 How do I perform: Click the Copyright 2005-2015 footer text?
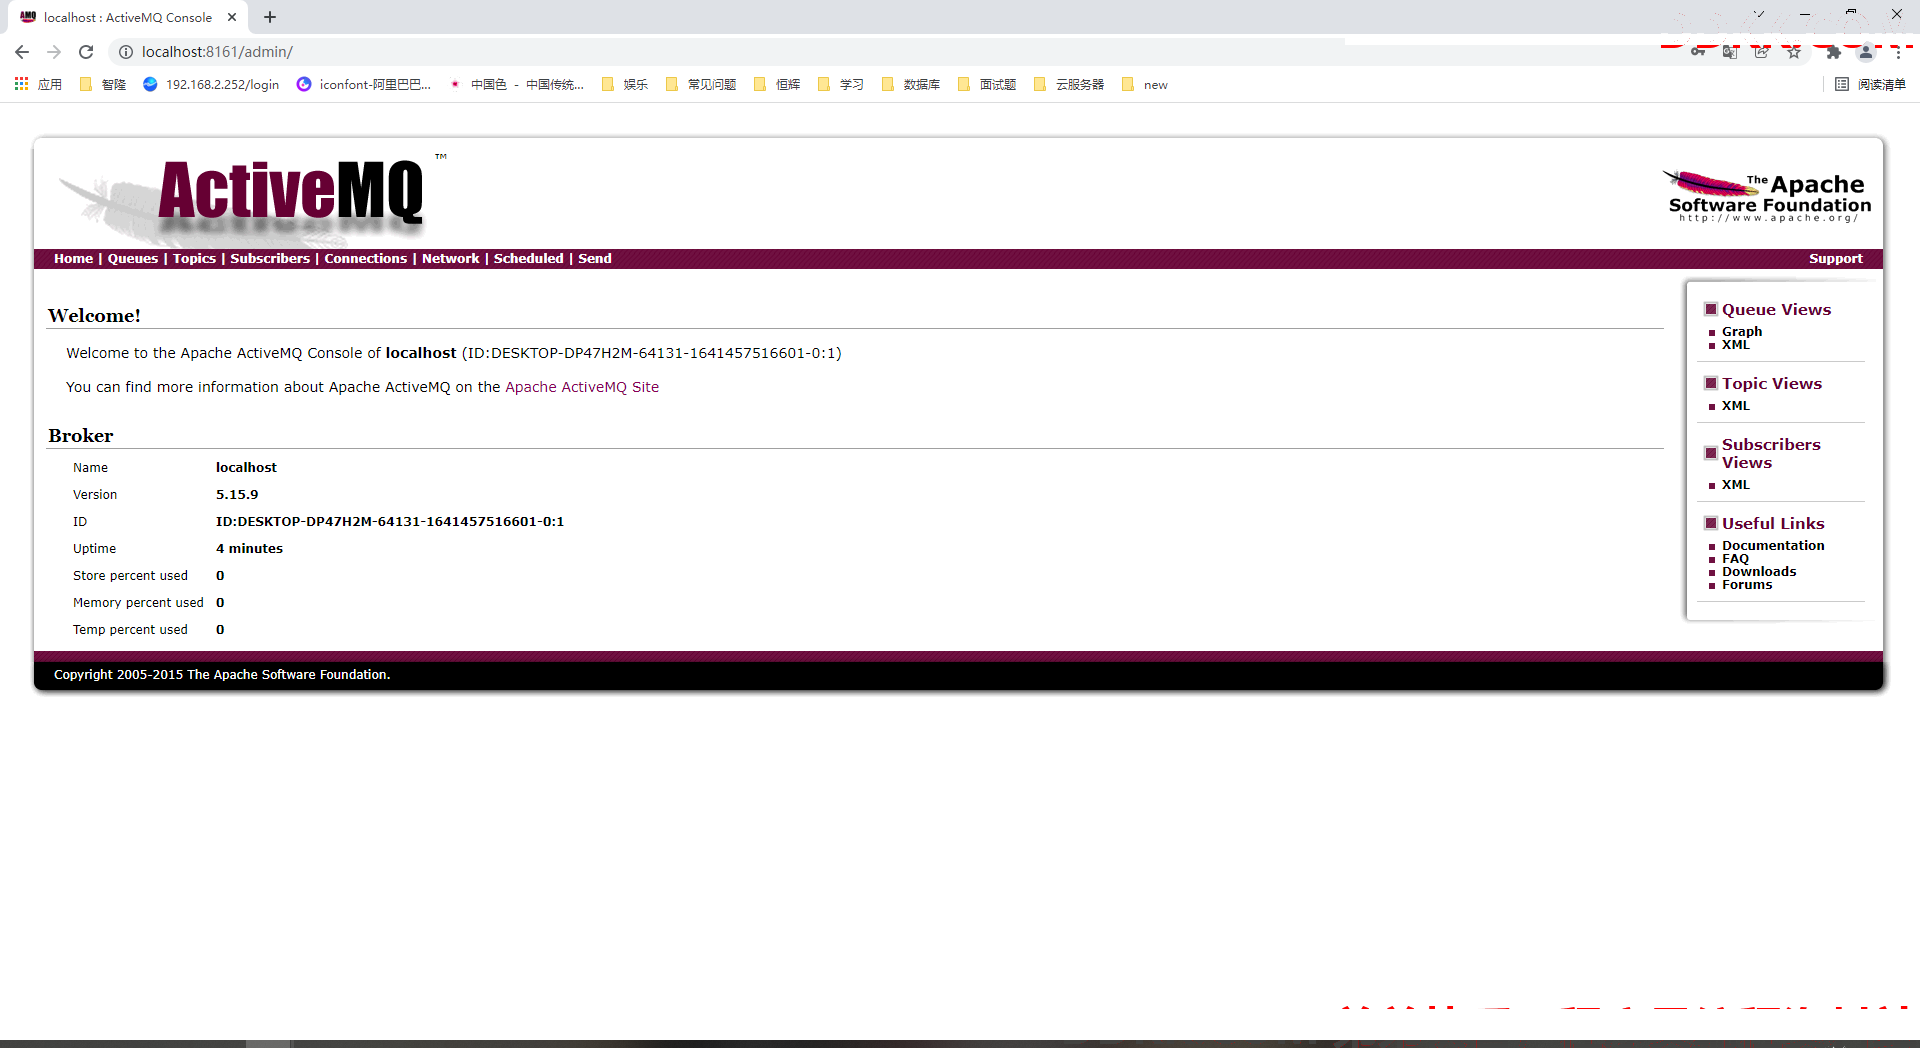tap(222, 674)
